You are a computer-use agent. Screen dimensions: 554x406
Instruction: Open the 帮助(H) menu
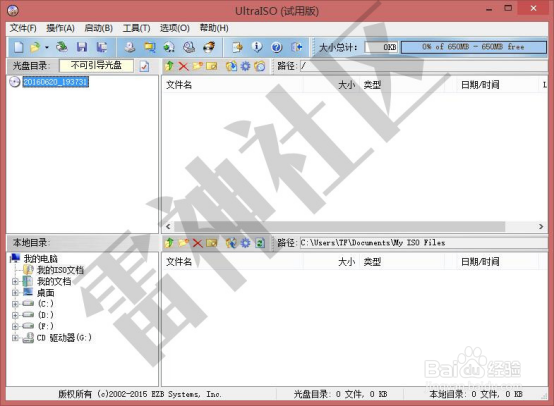point(214,28)
